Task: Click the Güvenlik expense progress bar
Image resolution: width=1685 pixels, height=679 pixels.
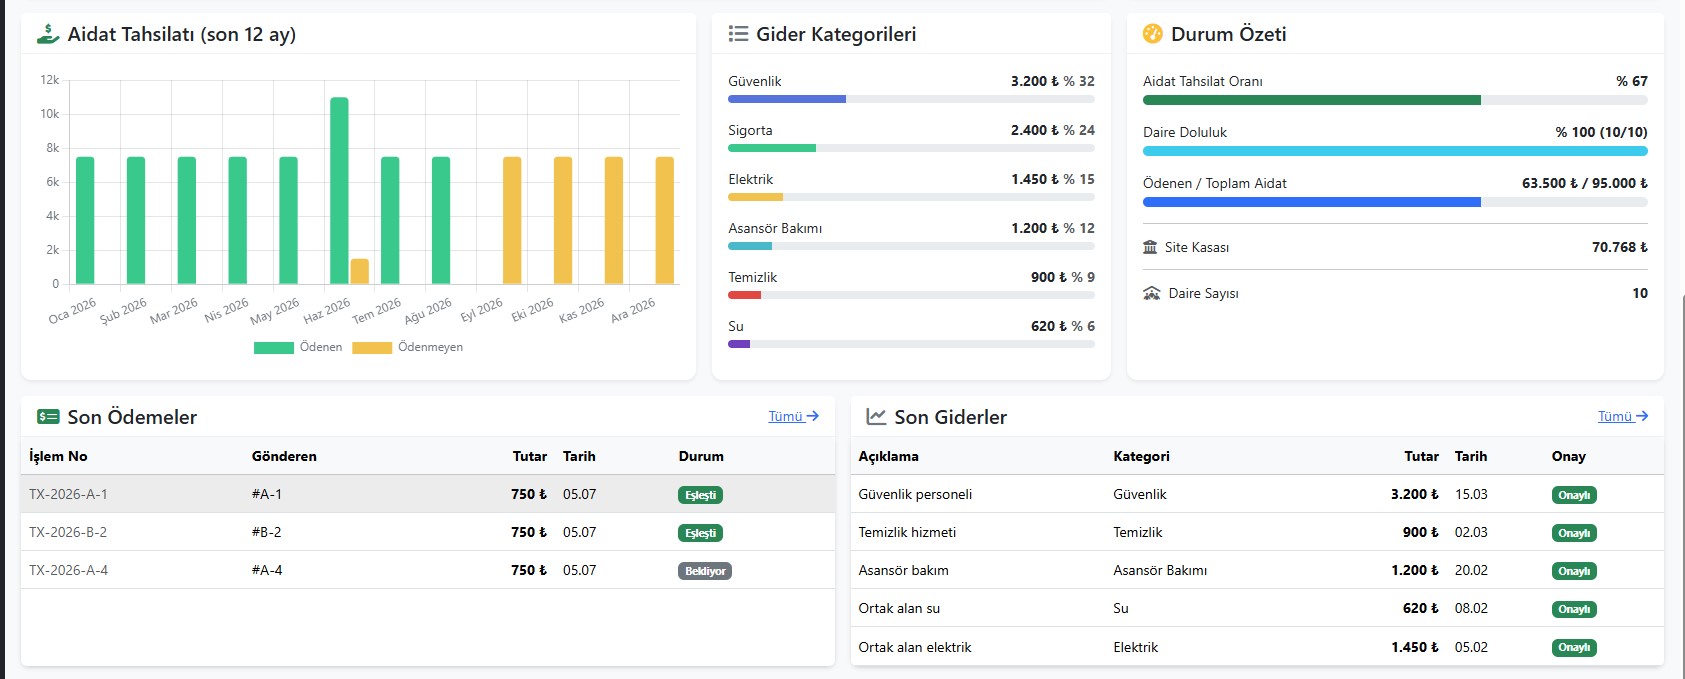Action: (x=911, y=99)
